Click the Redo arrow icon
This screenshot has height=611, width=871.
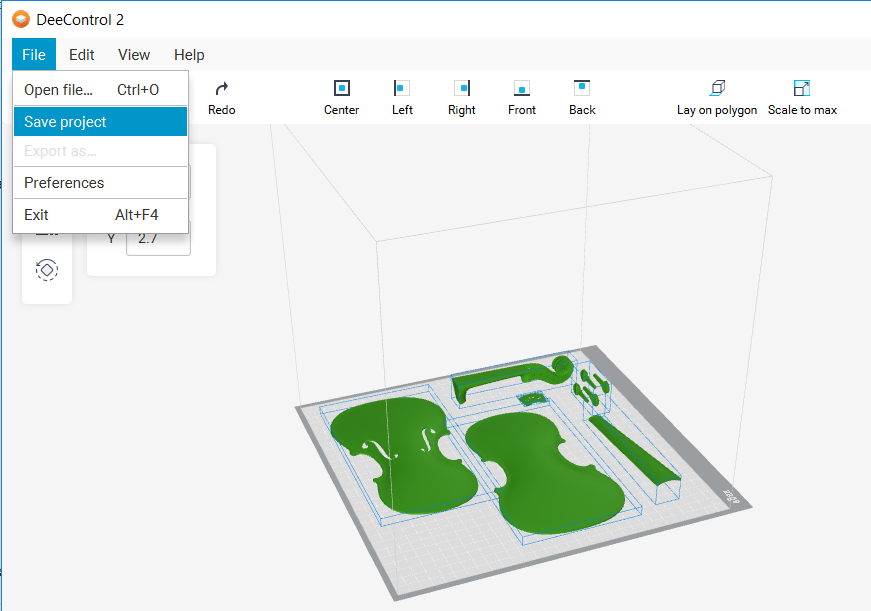click(x=221, y=89)
